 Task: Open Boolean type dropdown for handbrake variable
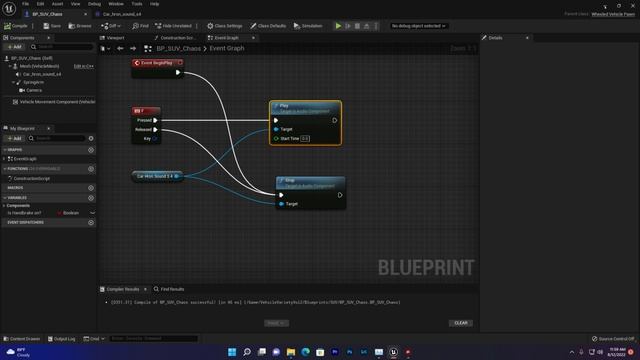click(x=69, y=213)
